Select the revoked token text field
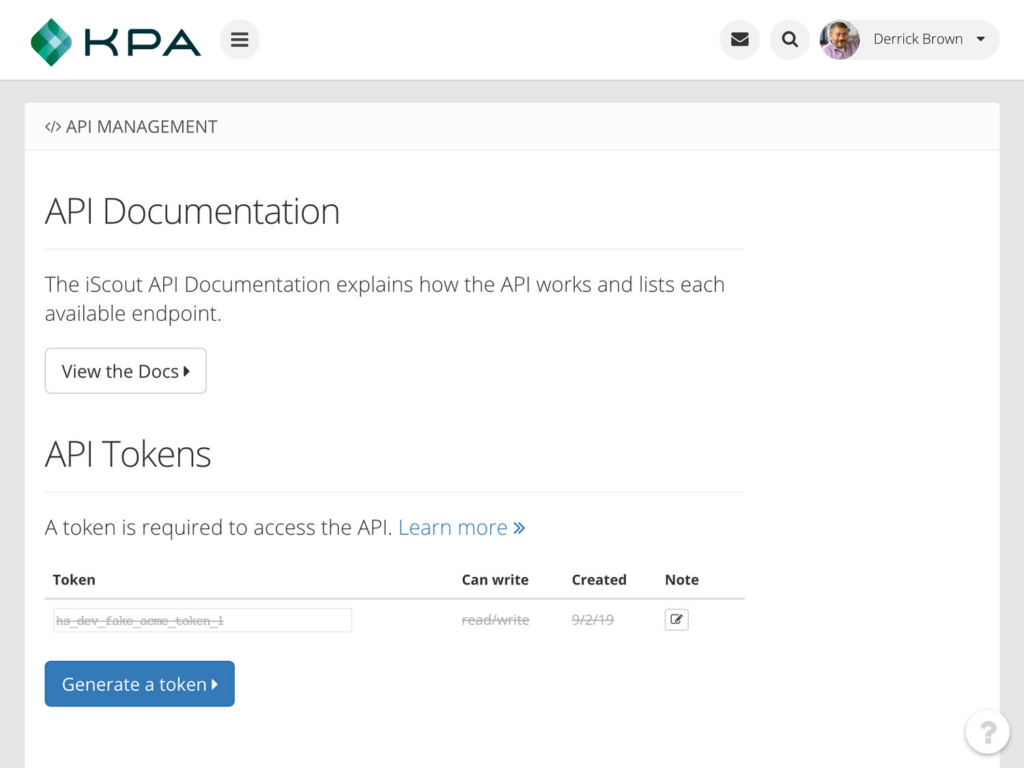 click(x=200, y=619)
